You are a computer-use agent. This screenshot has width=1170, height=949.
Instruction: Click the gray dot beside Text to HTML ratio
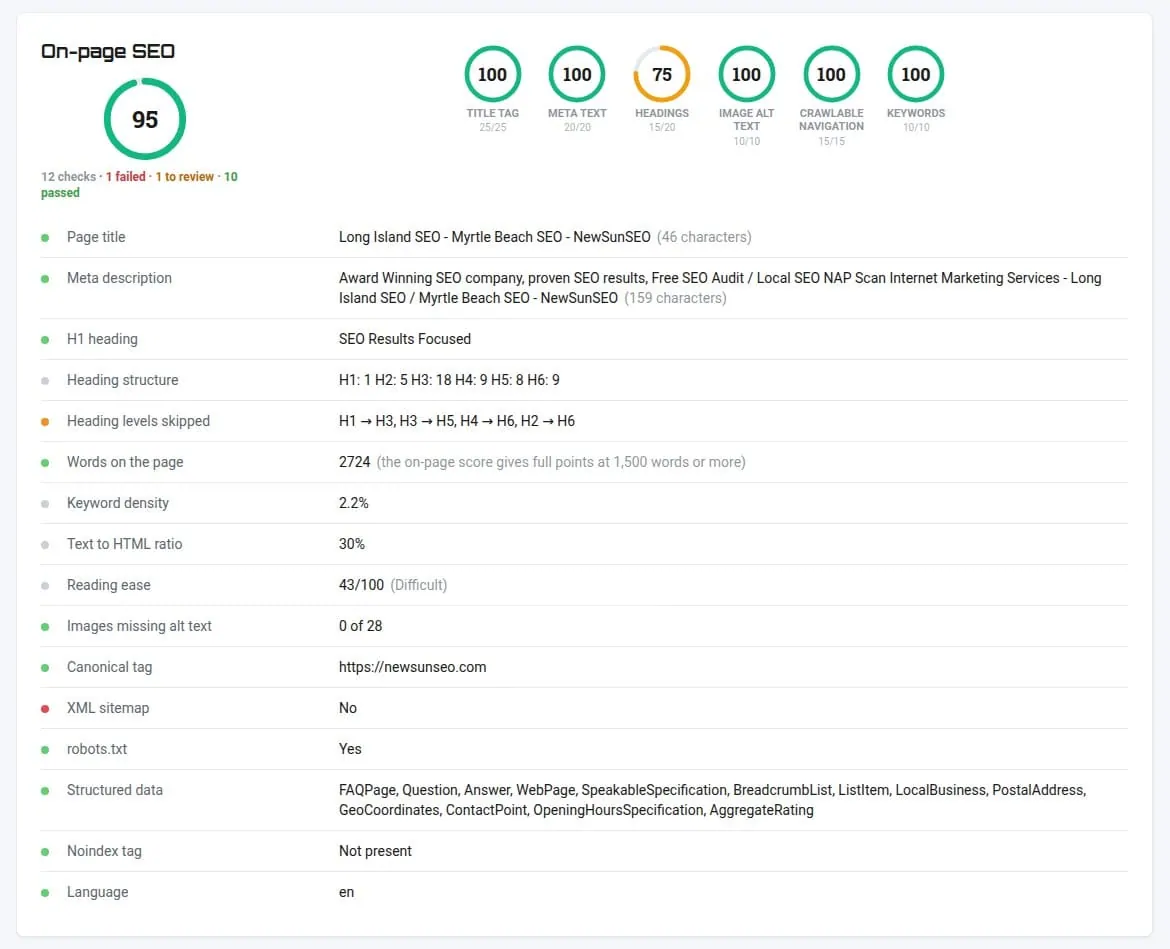(x=45, y=545)
